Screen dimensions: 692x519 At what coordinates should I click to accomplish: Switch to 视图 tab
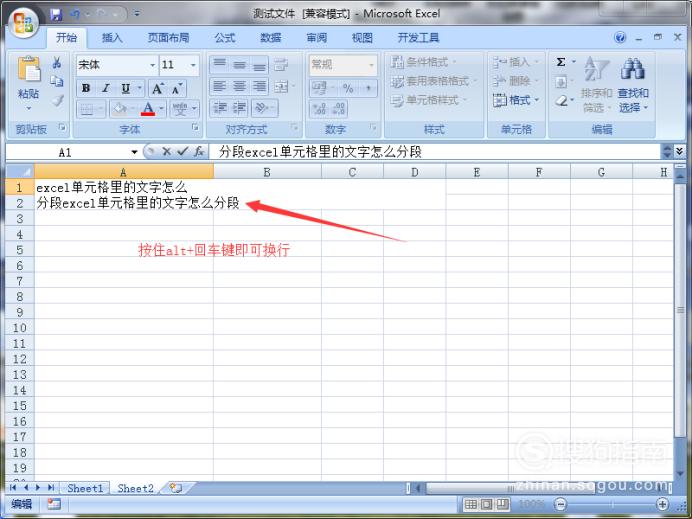362,38
